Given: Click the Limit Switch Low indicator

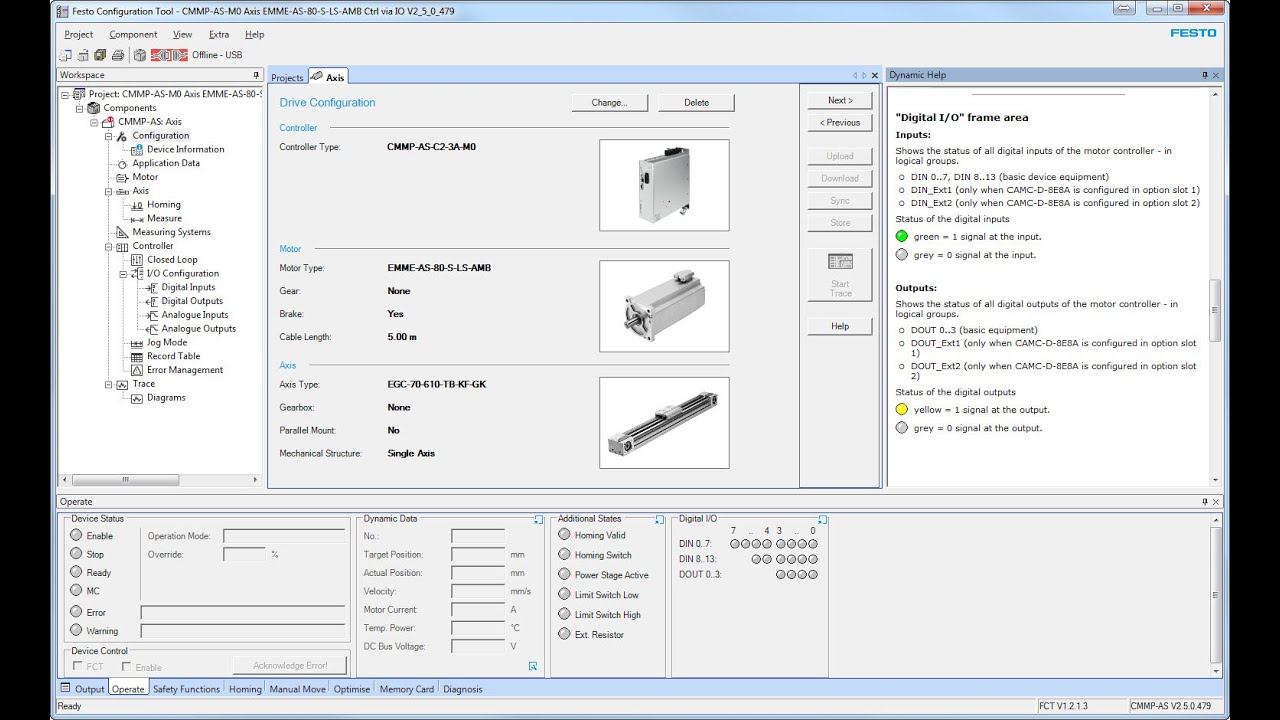Looking at the screenshot, I should coord(564,595).
